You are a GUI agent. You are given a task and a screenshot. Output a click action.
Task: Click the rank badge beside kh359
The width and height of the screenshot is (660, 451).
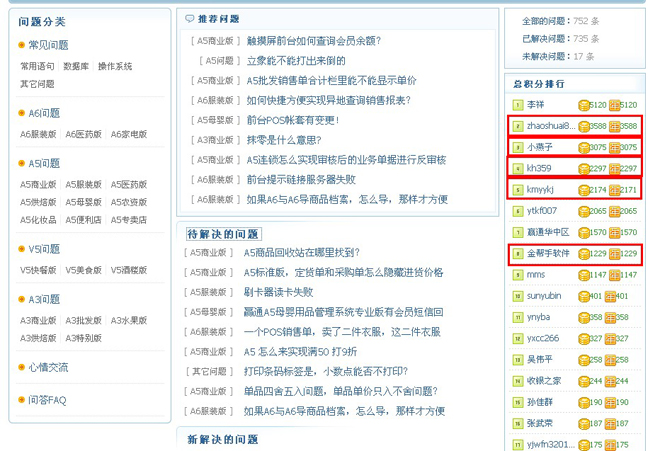tap(517, 168)
